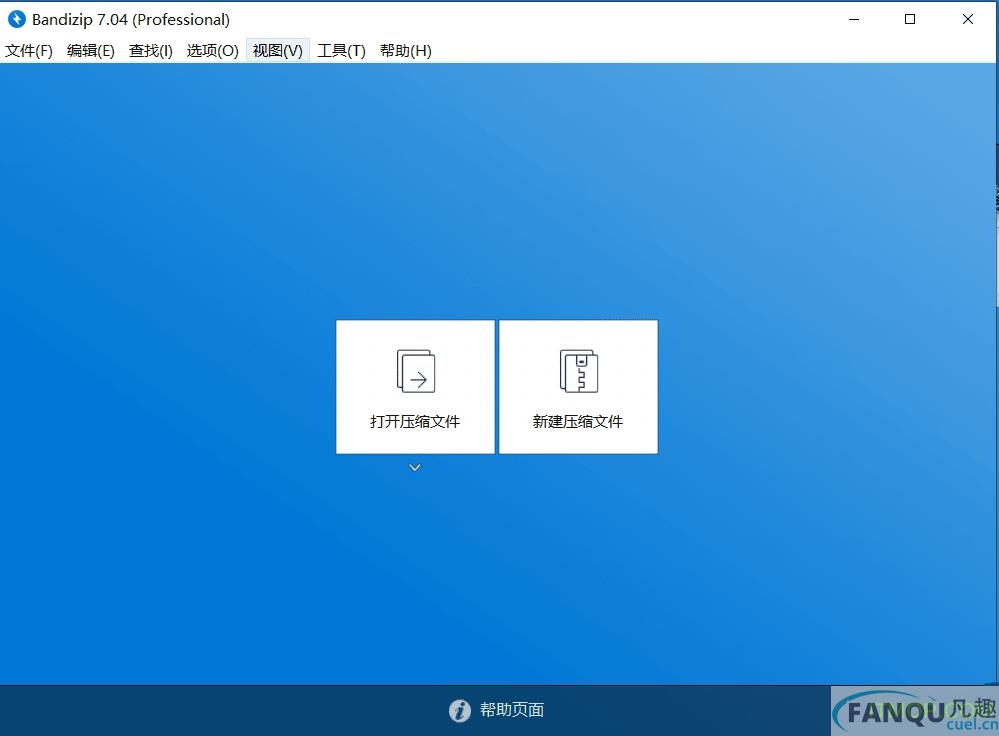
Task: Click the zipper new archive icon
Action: click(x=578, y=371)
